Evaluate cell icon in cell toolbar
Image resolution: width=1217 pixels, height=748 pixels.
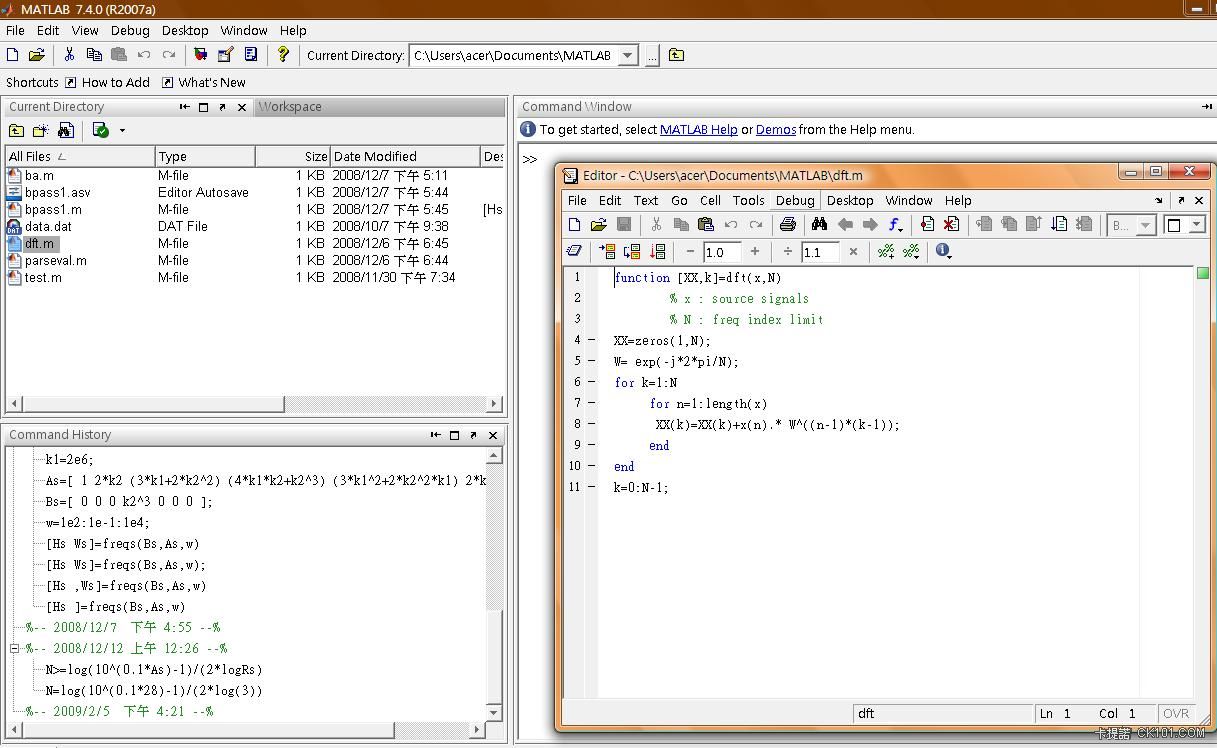point(607,251)
